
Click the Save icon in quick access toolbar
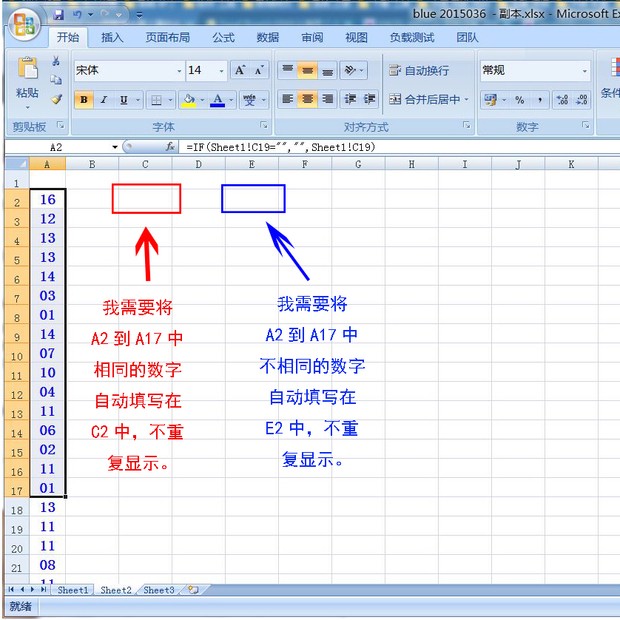pyautogui.click(x=59, y=15)
